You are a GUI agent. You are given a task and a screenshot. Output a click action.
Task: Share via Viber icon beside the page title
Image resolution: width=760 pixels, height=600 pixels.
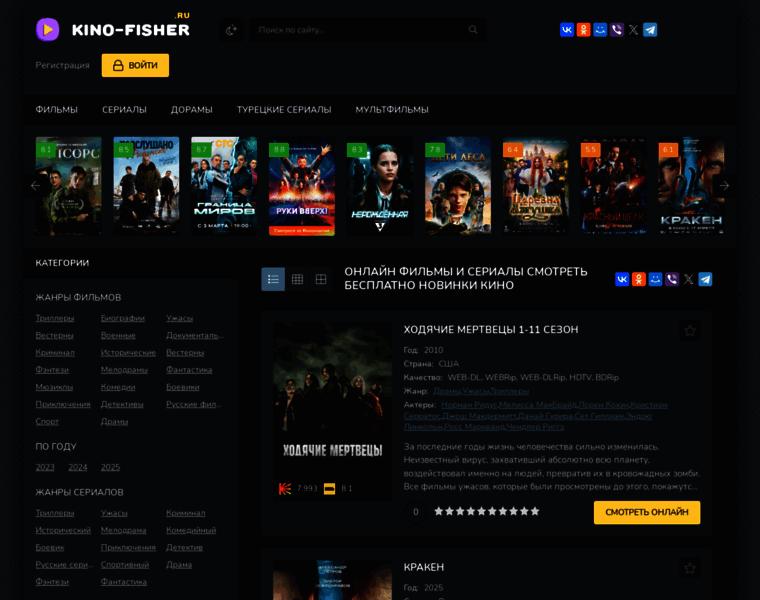tap(672, 279)
